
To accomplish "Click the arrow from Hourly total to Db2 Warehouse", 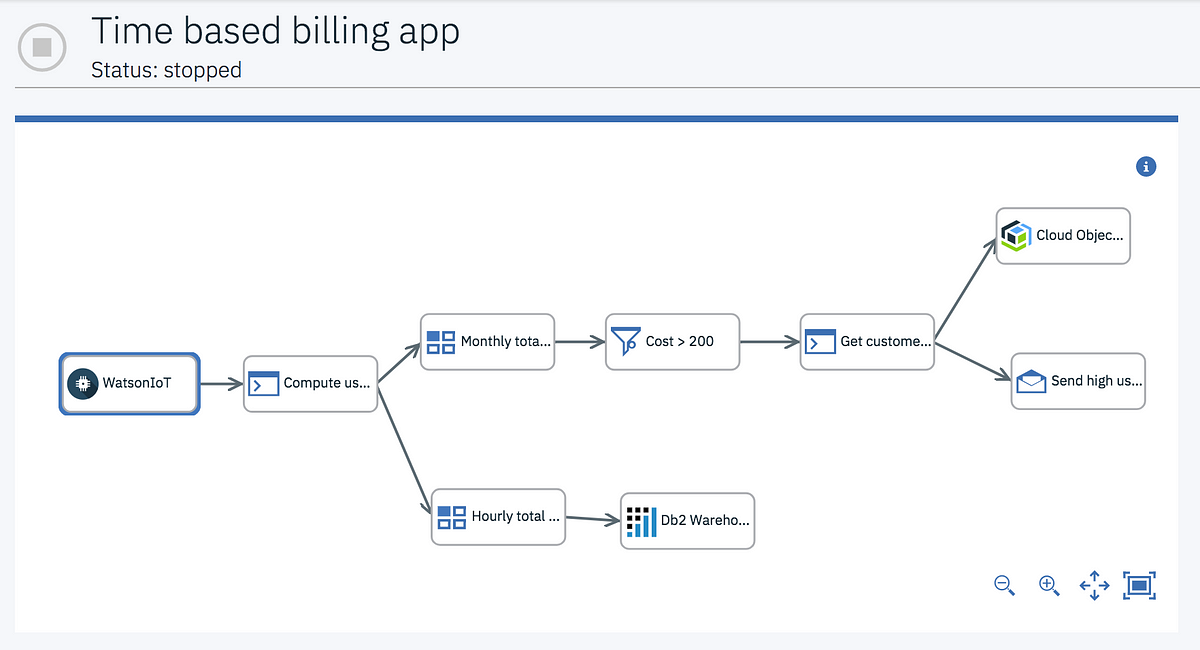I will click(x=593, y=518).
